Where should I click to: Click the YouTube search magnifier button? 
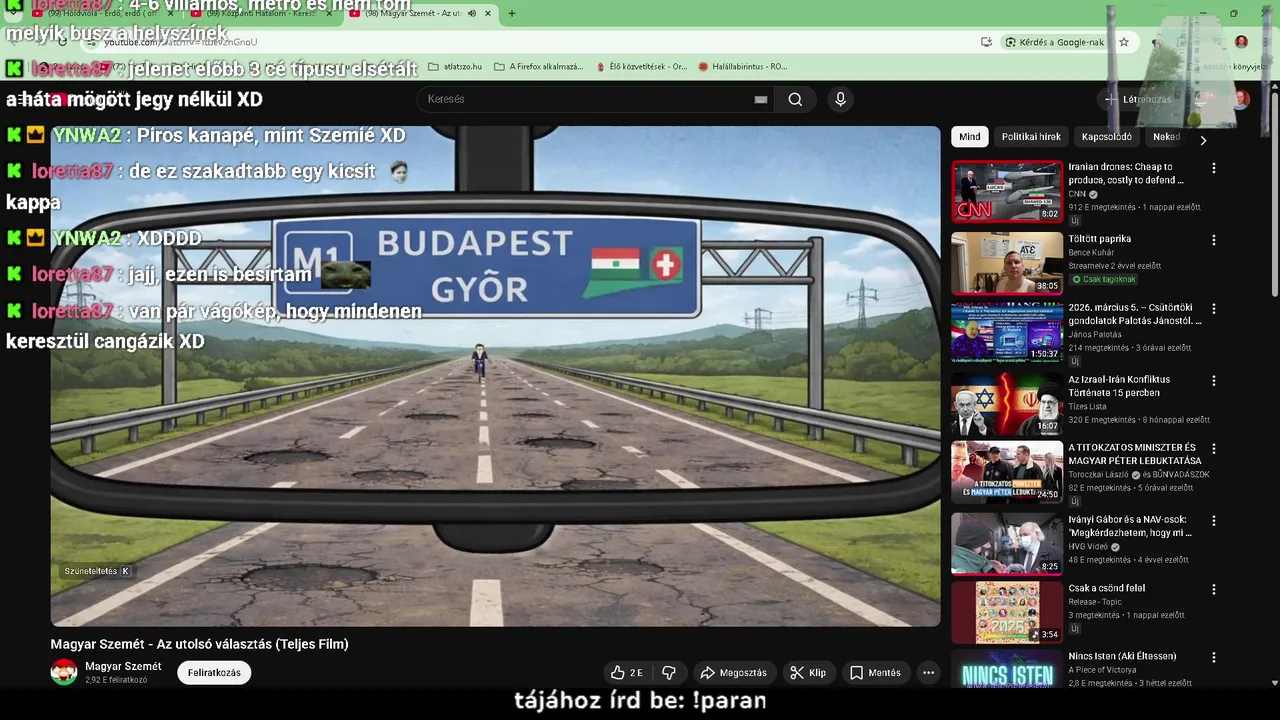point(795,99)
